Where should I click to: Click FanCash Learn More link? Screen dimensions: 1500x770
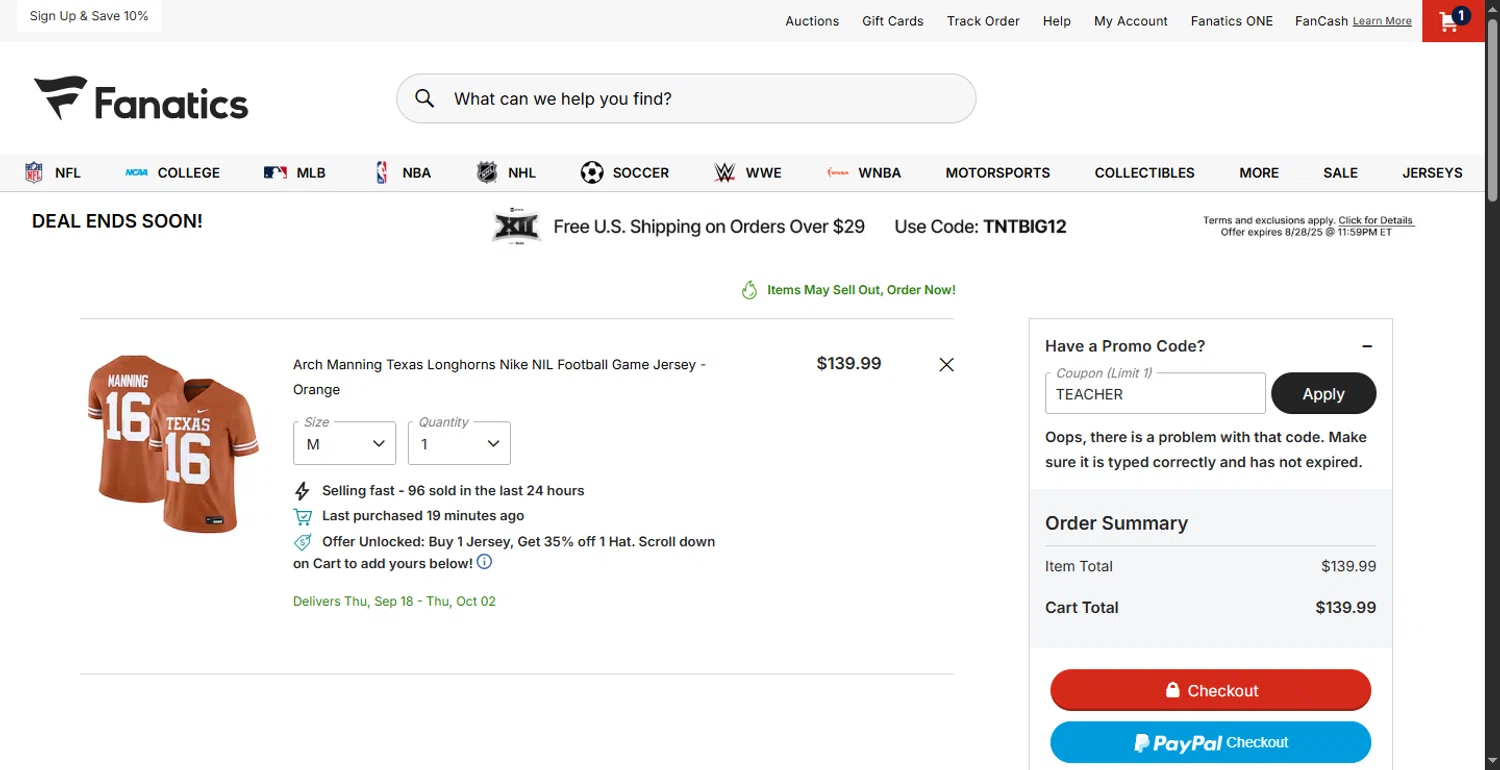click(x=1382, y=21)
